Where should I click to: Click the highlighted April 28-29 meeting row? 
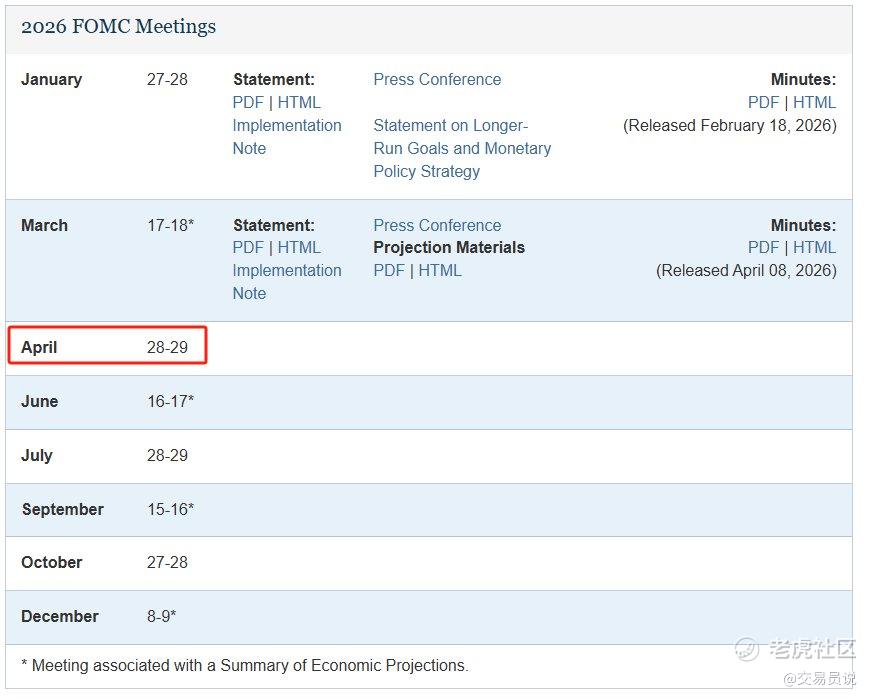coord(107,346)
